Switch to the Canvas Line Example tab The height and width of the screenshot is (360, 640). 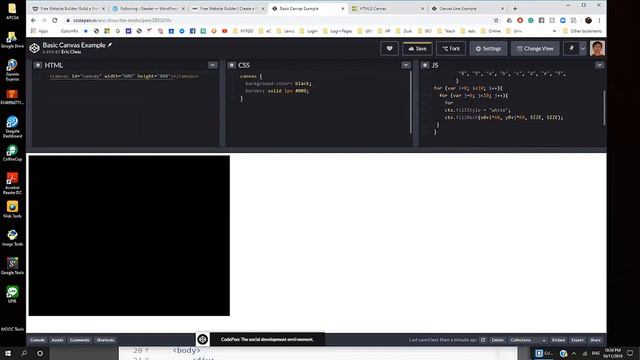click(x=468, y=9)
